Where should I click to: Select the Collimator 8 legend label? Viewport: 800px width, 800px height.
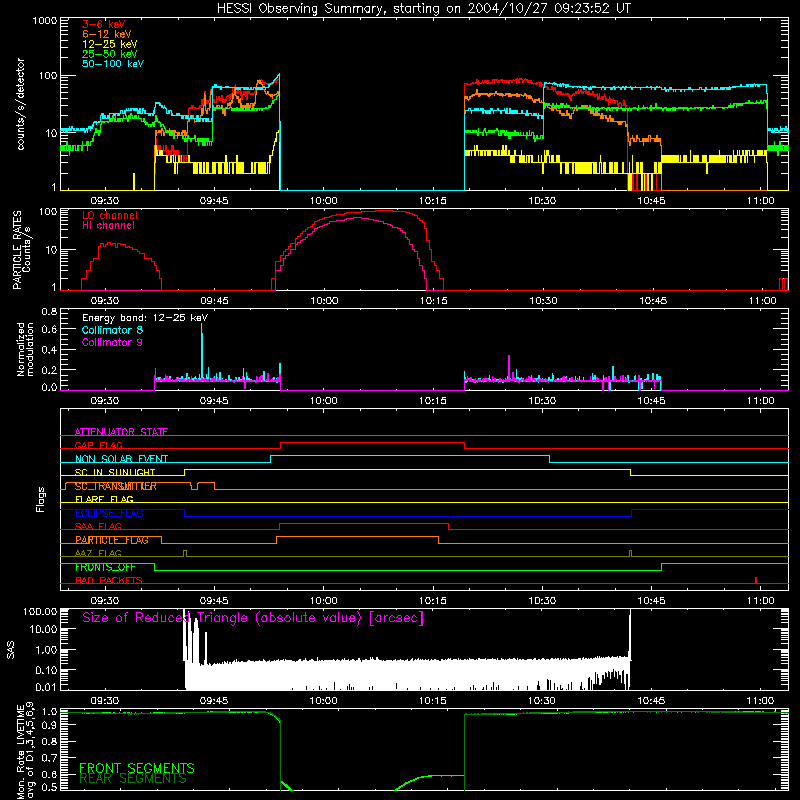[x=112, y=330]
